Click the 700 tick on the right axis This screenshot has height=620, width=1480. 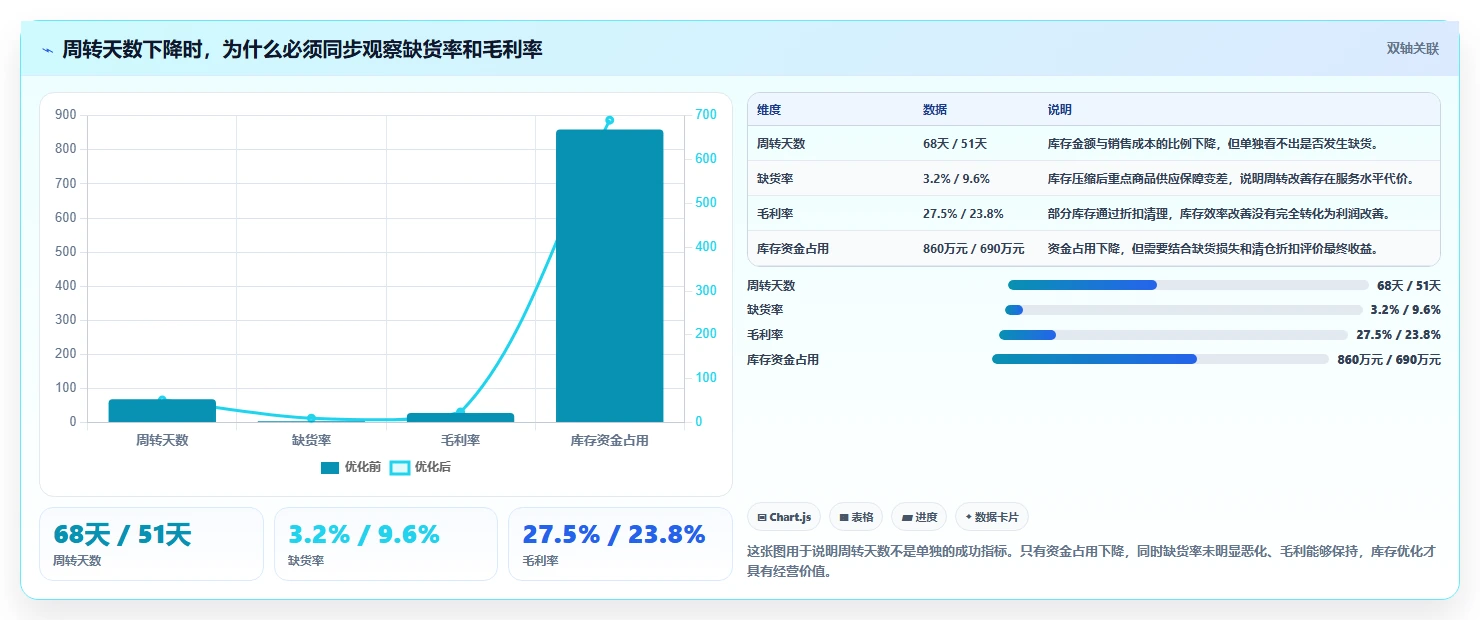pyautogui.click(x=706, y=115)
